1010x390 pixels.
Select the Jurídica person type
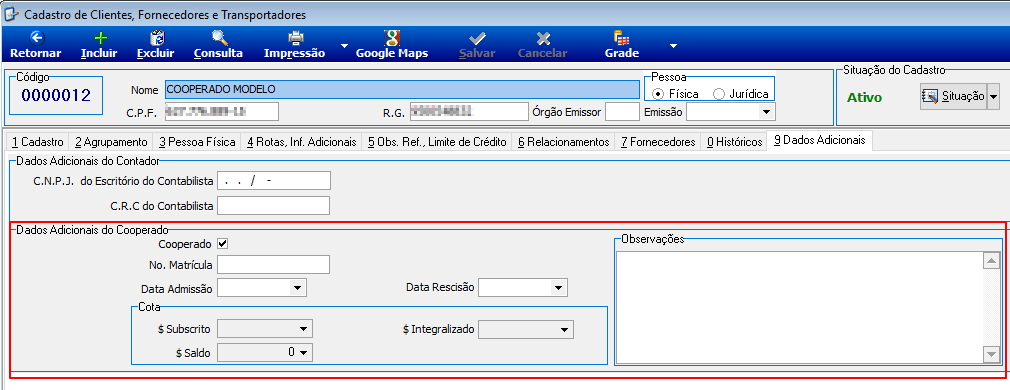pyautogui.click(x=719, y=94)
